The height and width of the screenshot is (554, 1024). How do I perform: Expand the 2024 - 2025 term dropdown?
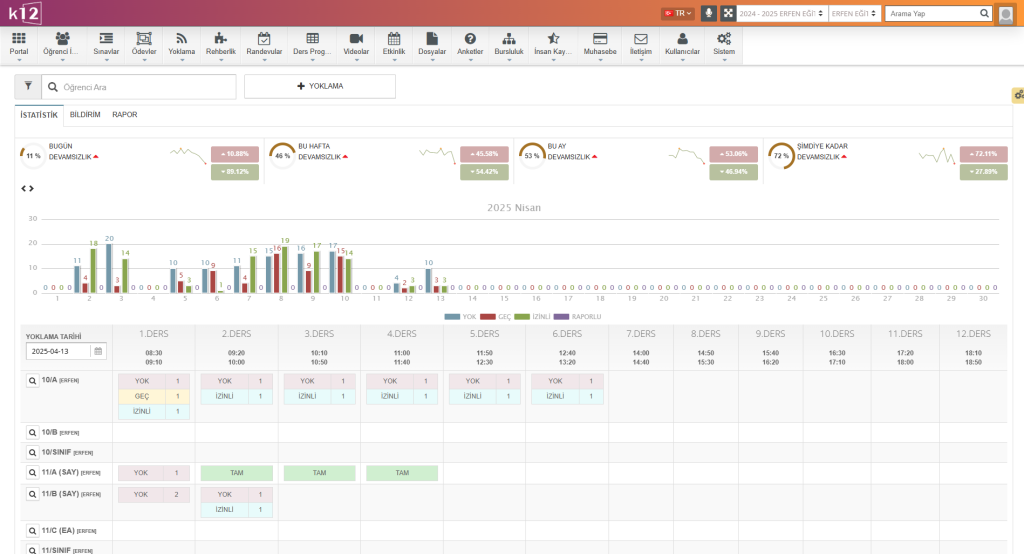[x=781, y=13]
